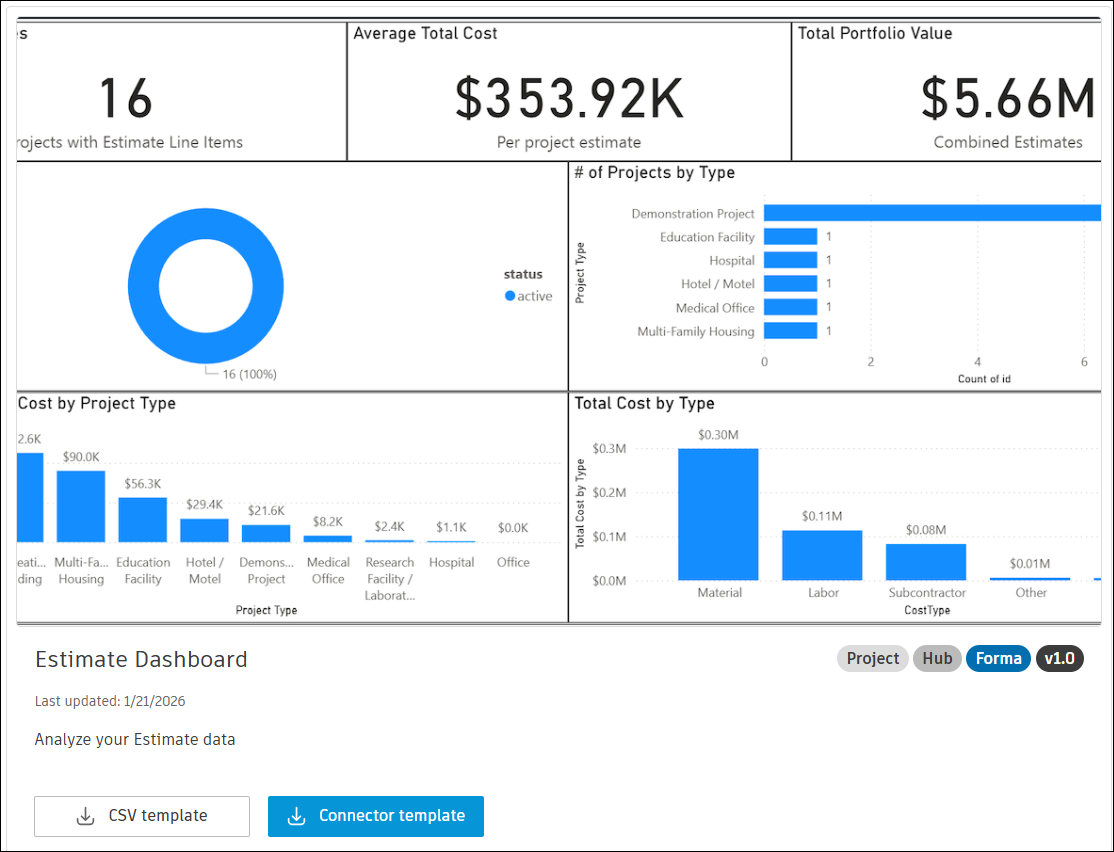Click the $5.66M total portfolio value

pyautogui.click(x=1008, y=98)
